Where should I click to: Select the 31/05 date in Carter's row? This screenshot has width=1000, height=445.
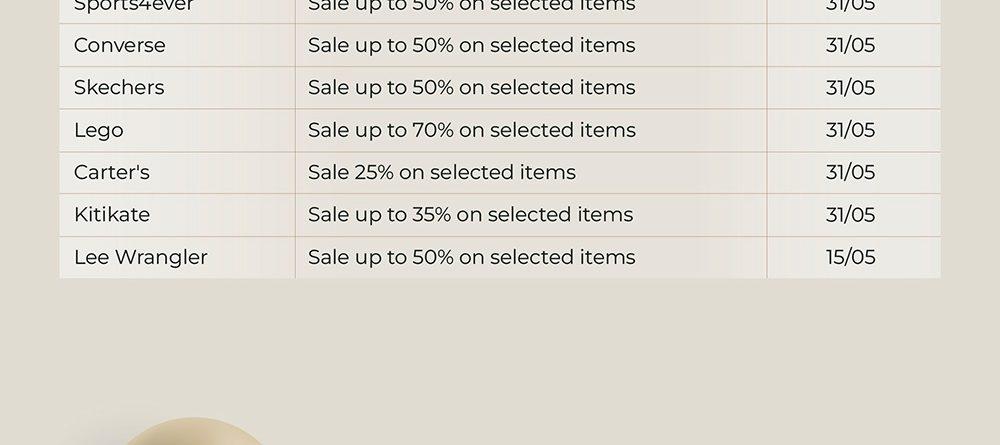pos(850,172)
